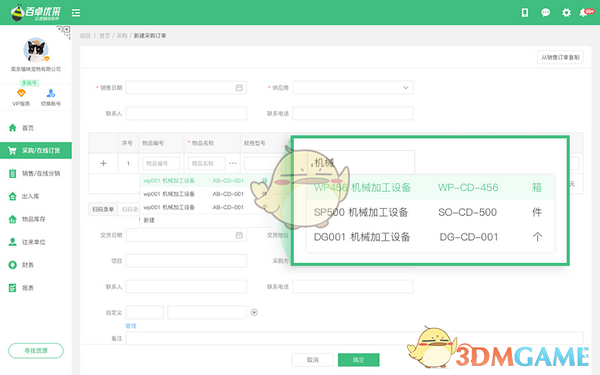The height and width of the screenshot is (375, 600).
Task: Click the circled plus next to 自定义 fields
Action: coord(254,312)
